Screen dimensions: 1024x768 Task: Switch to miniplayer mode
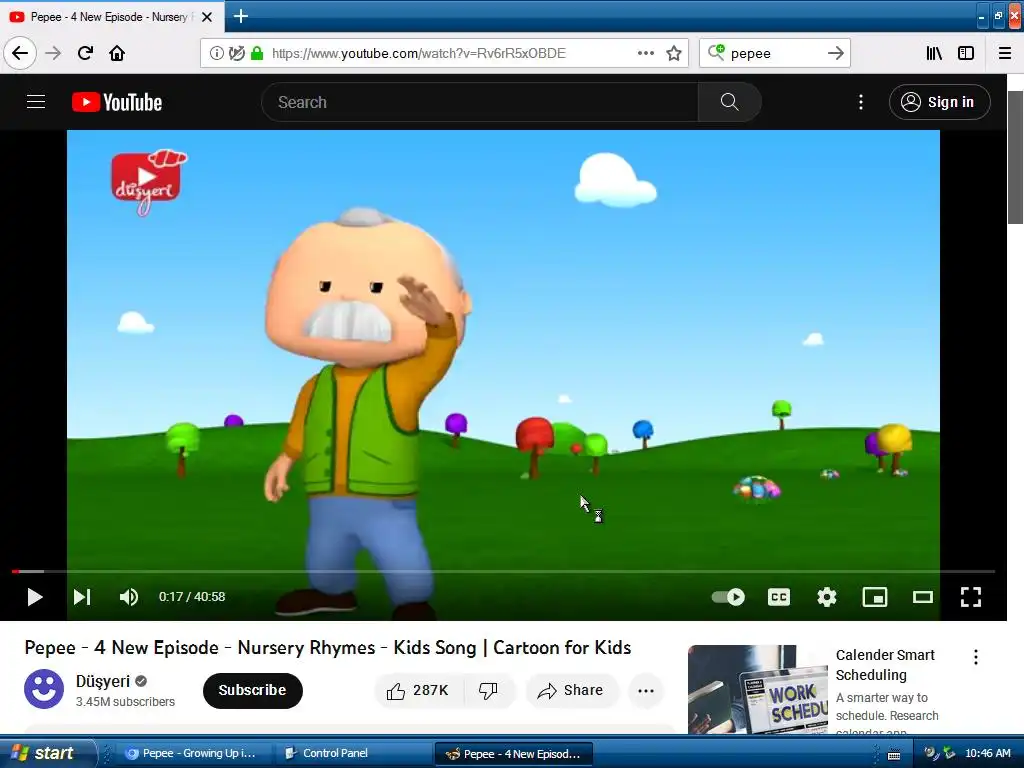coord(874,597)
